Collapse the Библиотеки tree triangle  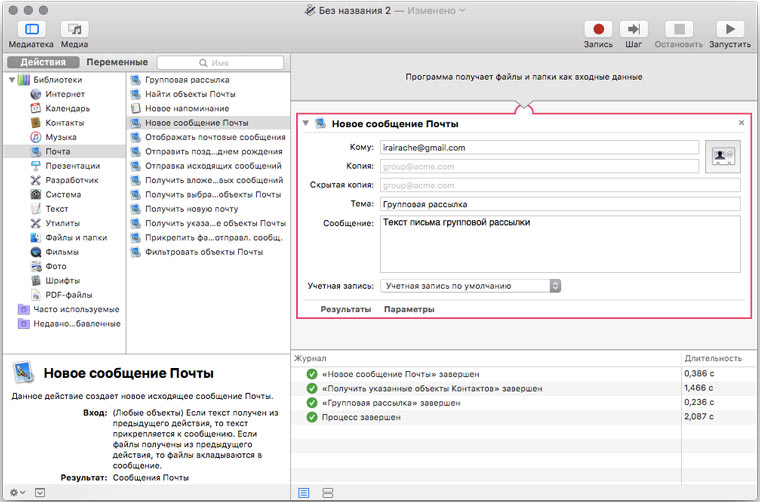(12, 80)
